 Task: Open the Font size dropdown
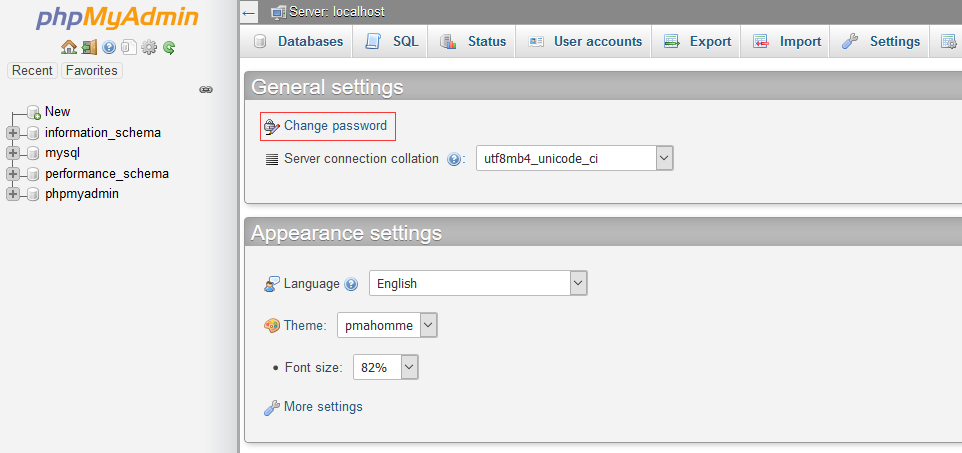point(386,367)
